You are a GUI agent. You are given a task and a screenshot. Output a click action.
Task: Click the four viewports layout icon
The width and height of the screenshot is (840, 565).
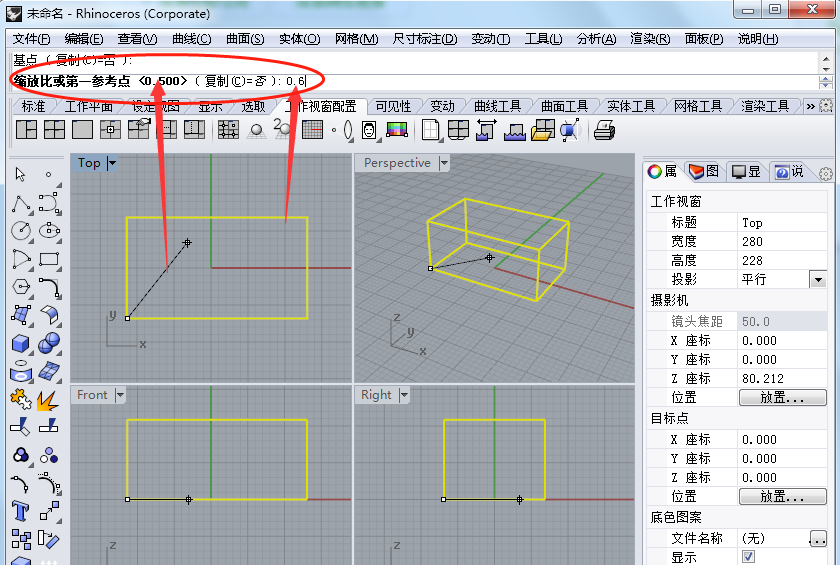click(x=54, y=130)
